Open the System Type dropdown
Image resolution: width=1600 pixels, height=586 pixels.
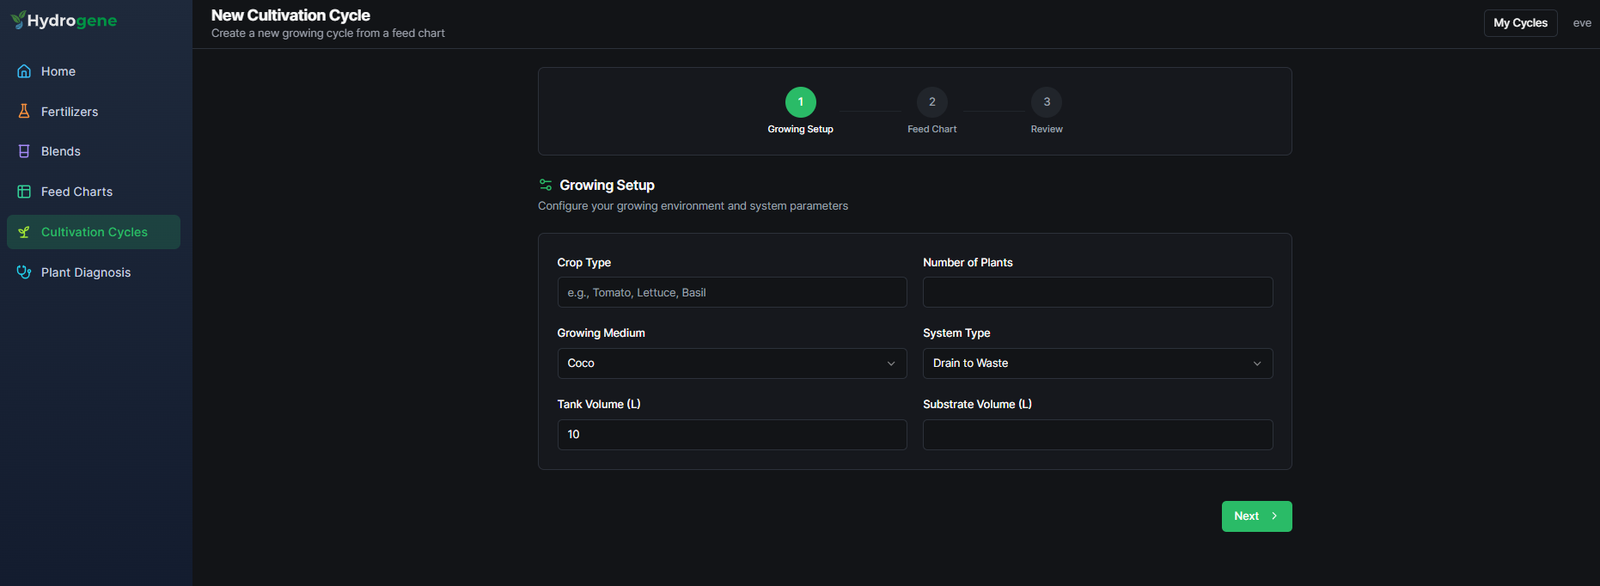pos(1098,363)
